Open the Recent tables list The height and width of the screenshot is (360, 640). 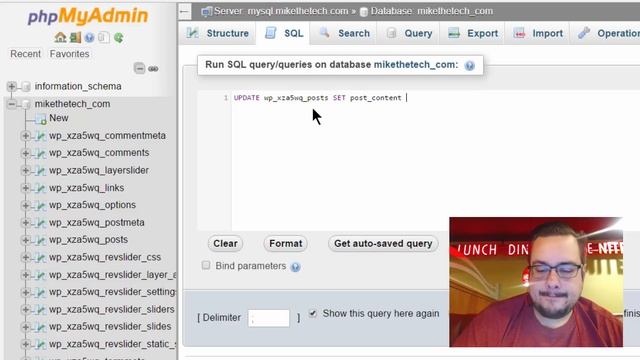coord(25,54)
